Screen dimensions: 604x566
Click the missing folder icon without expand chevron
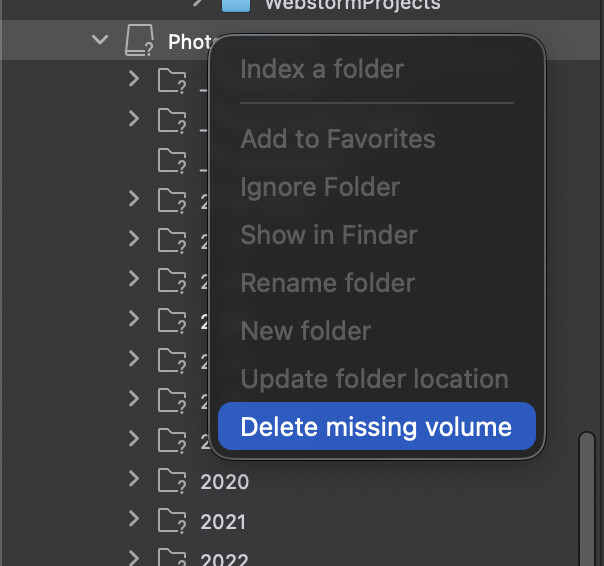coord(172,161)
